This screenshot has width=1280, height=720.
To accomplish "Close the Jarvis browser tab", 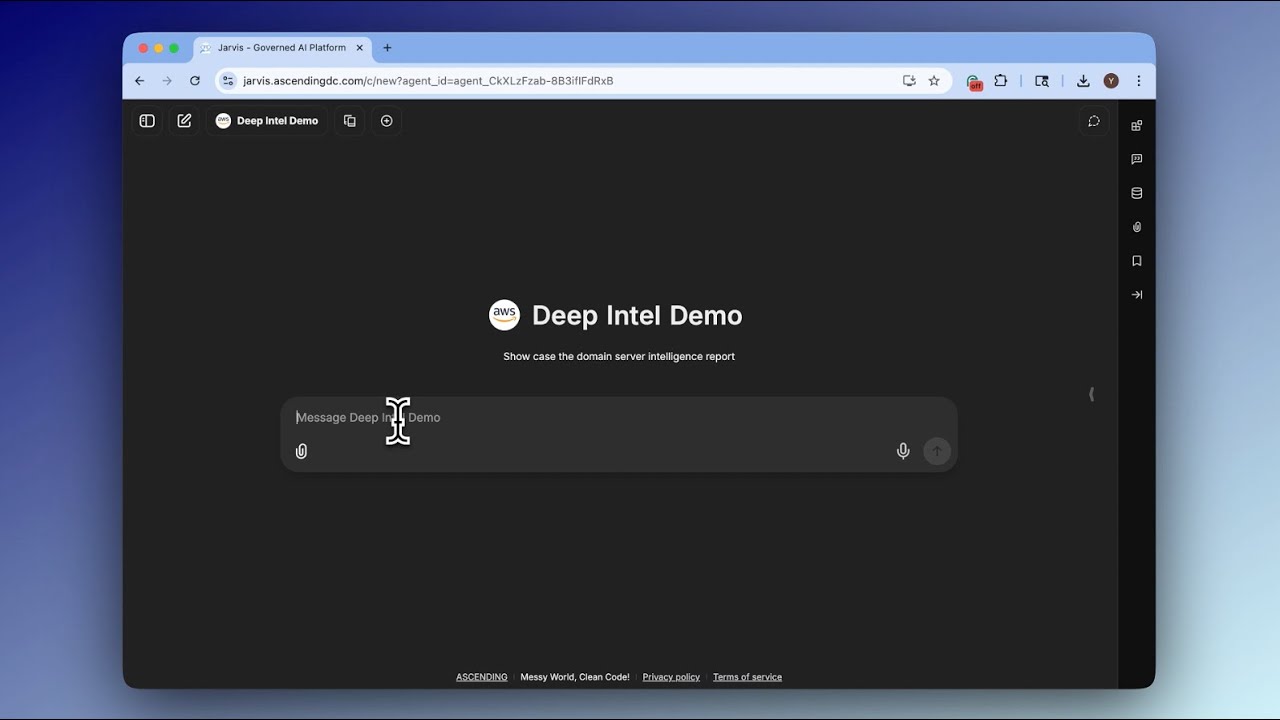I will pos(360,48).
